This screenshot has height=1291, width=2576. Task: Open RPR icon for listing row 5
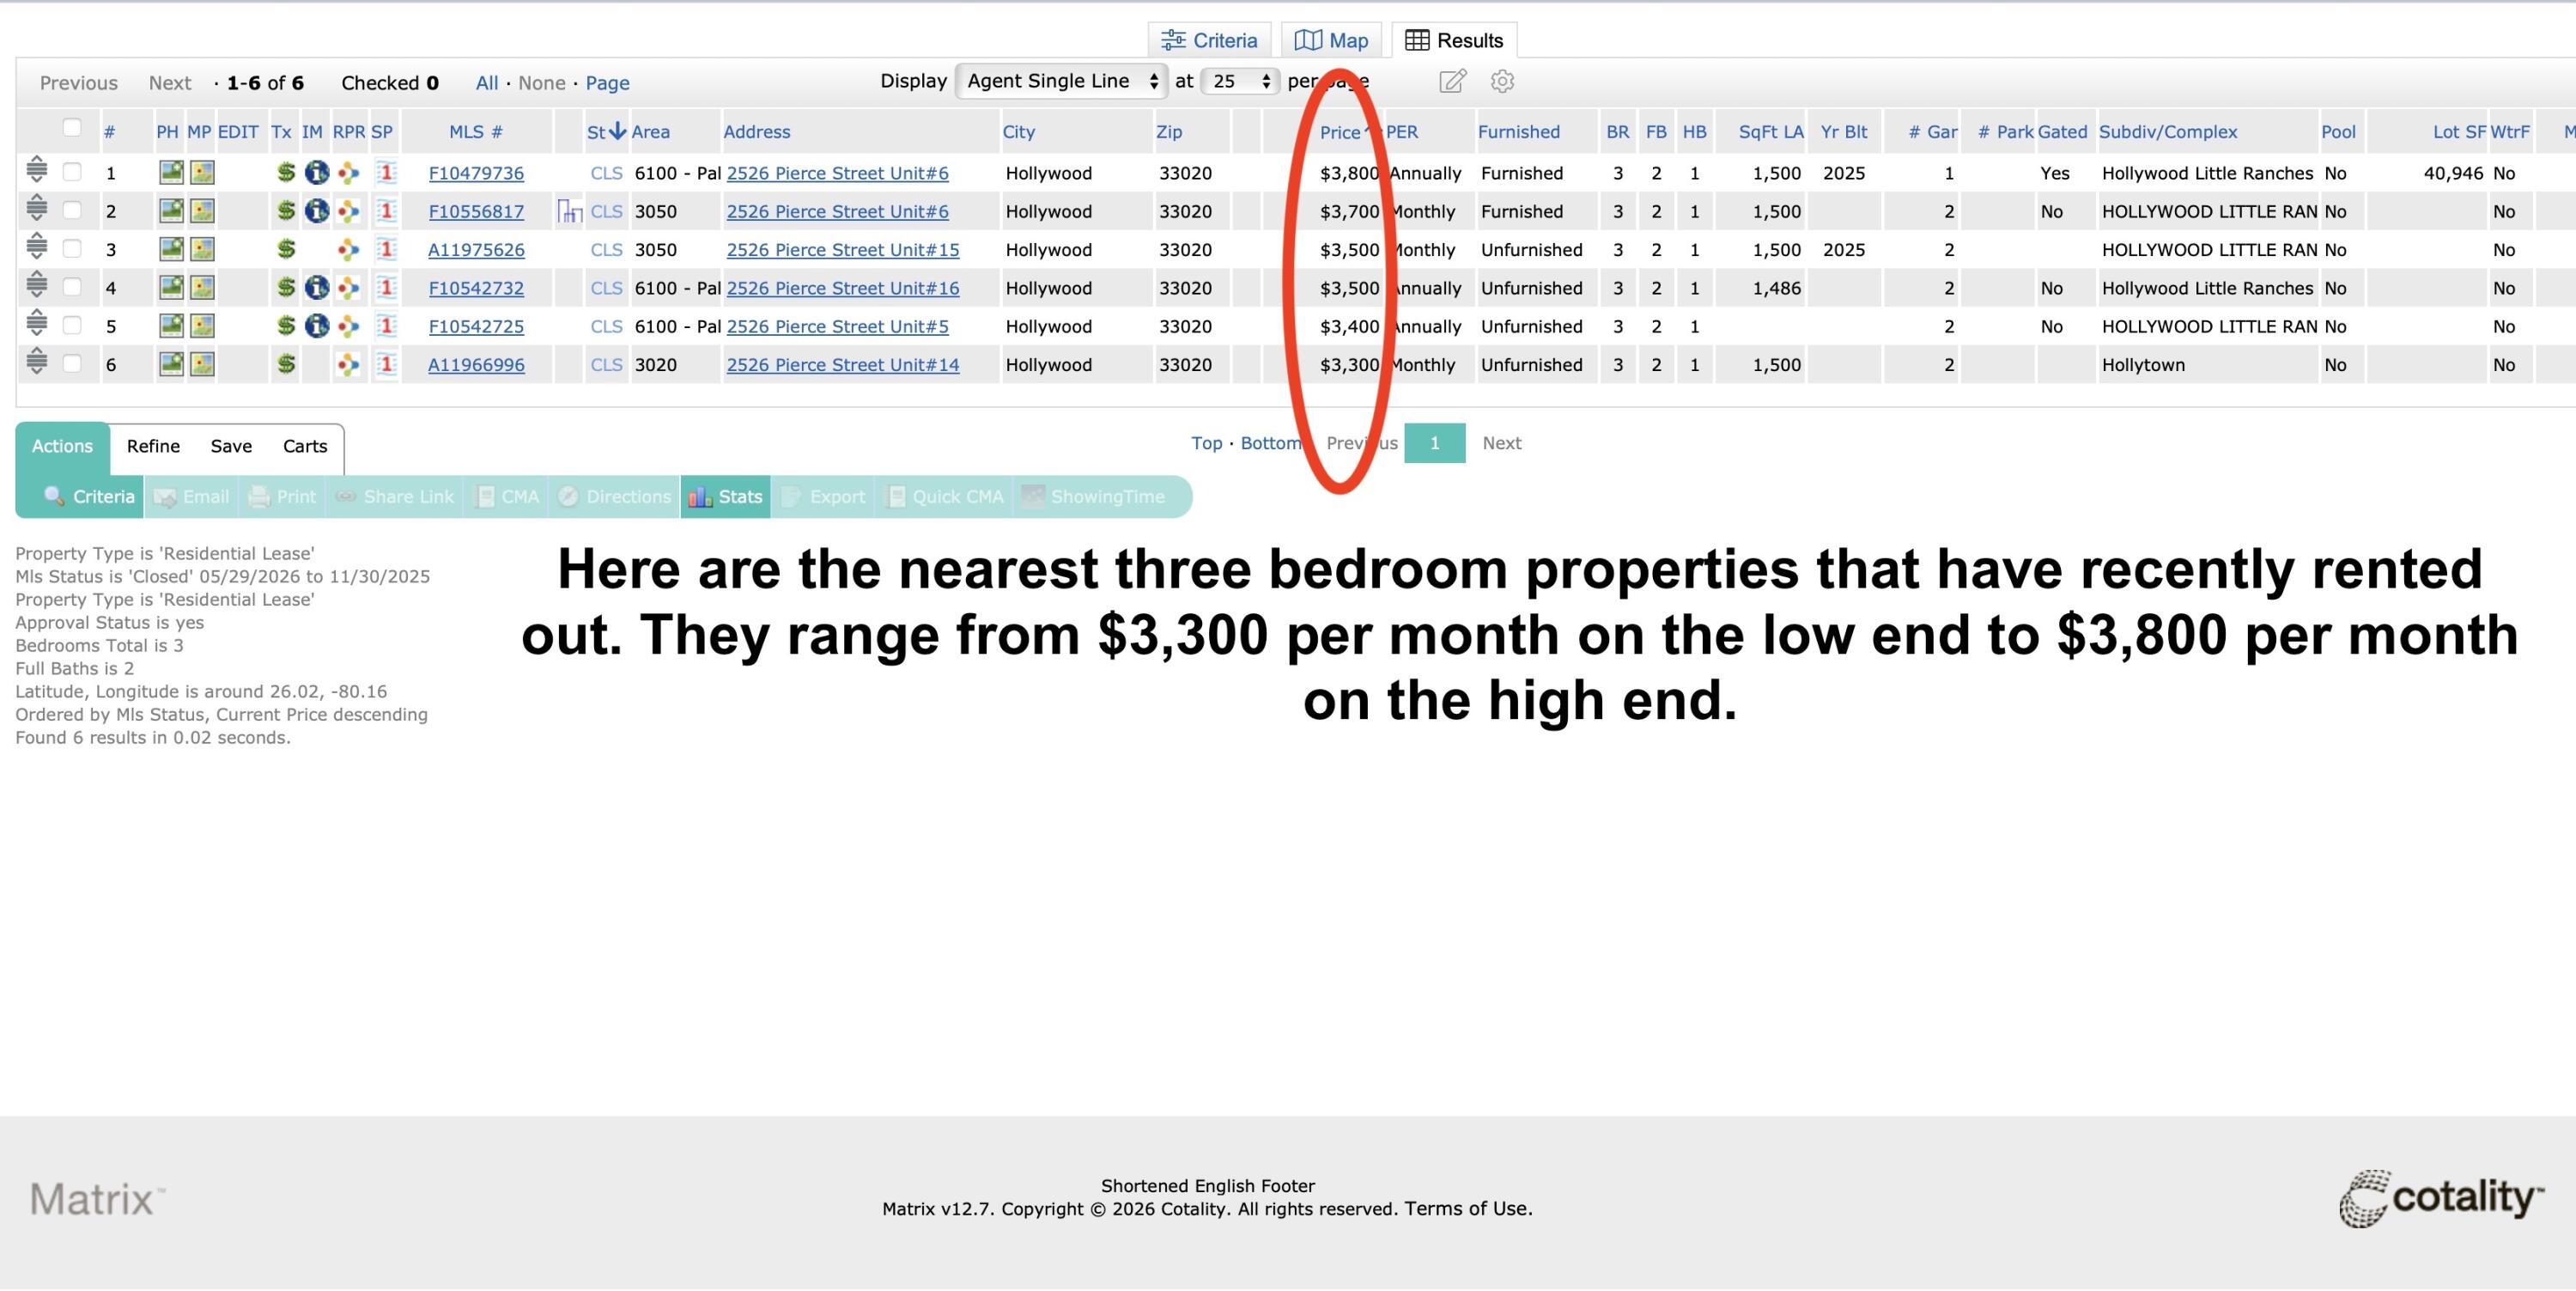(x=348, y=326)
